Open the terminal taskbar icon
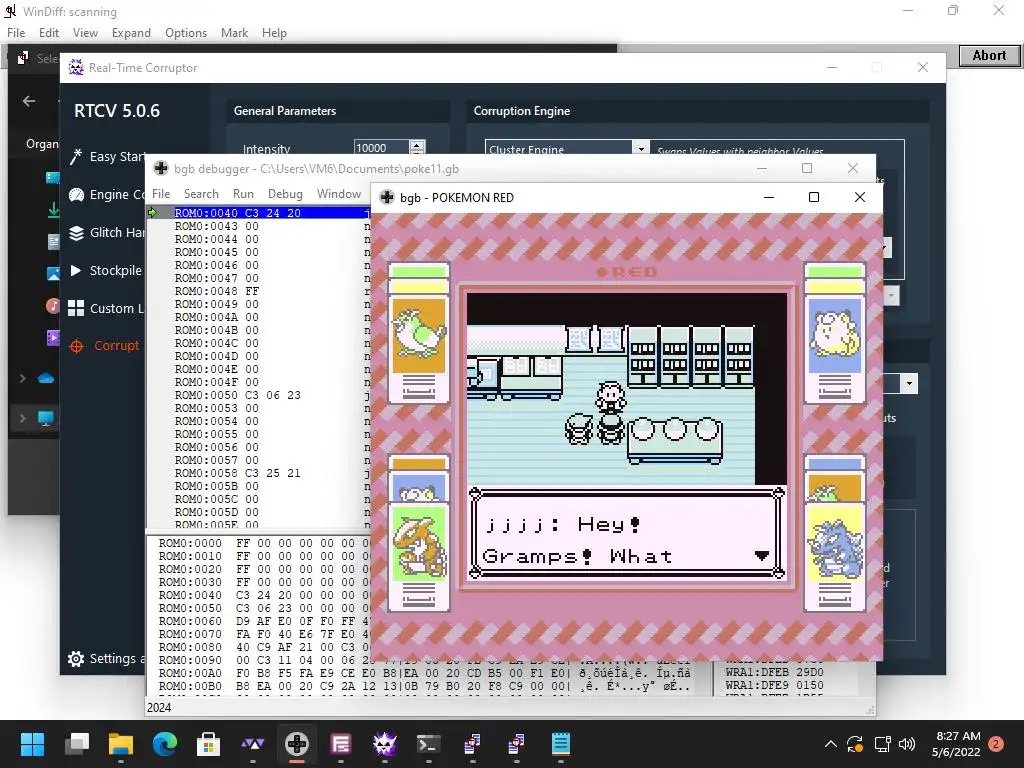 coord(428,744)
